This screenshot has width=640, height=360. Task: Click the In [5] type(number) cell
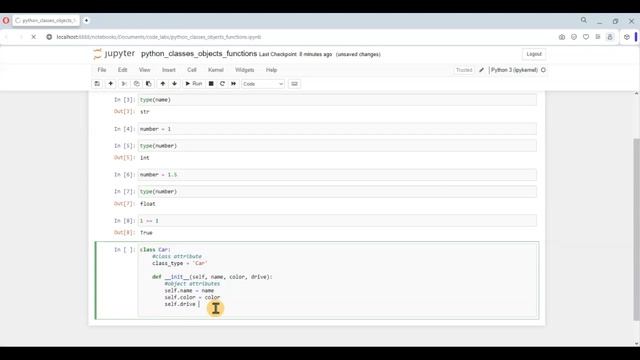337,146
